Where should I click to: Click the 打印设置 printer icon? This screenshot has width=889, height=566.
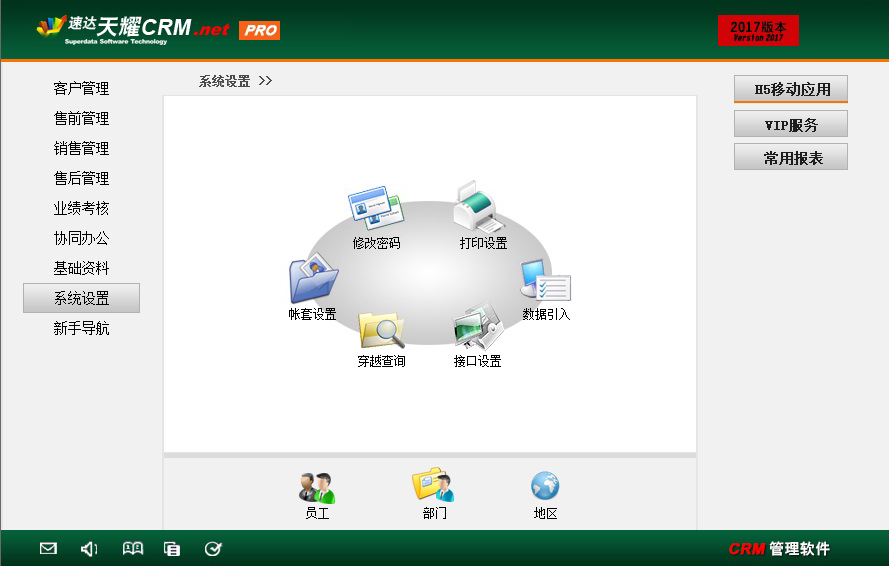[x=476, y=208]
